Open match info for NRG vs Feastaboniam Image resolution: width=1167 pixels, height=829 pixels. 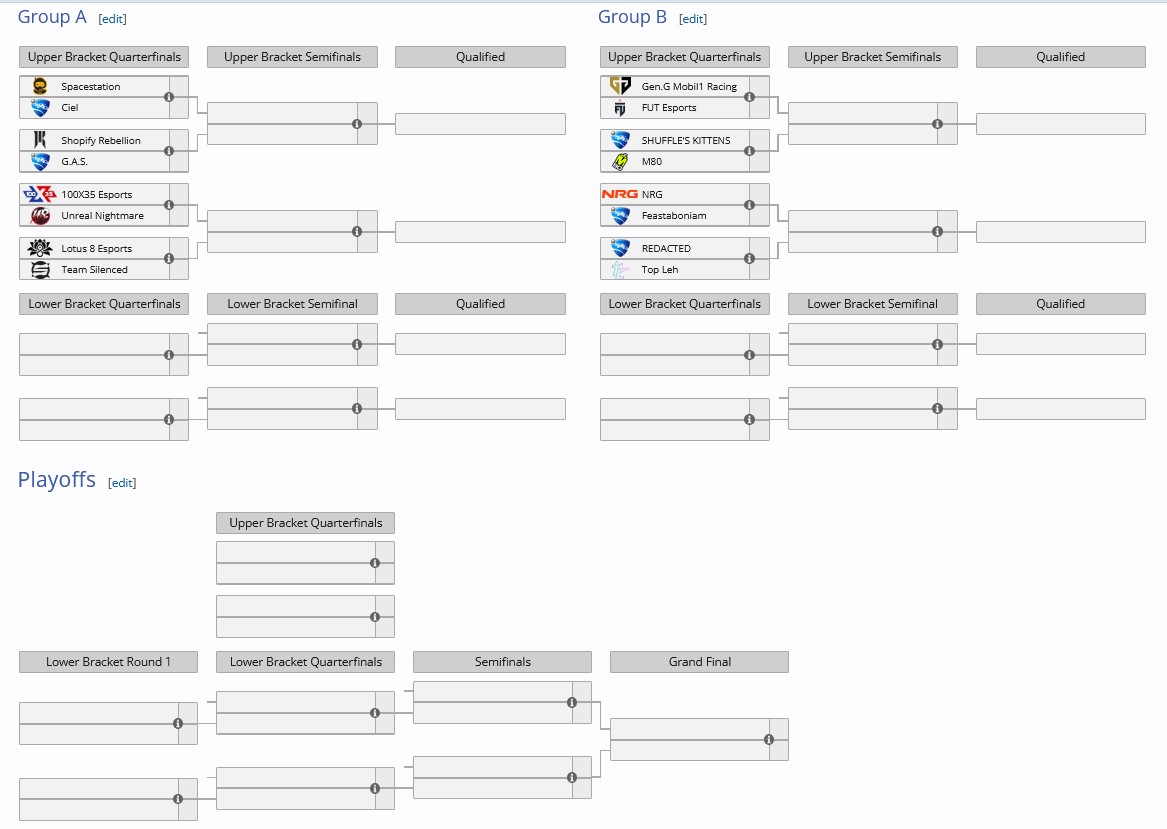coord(749,205)
